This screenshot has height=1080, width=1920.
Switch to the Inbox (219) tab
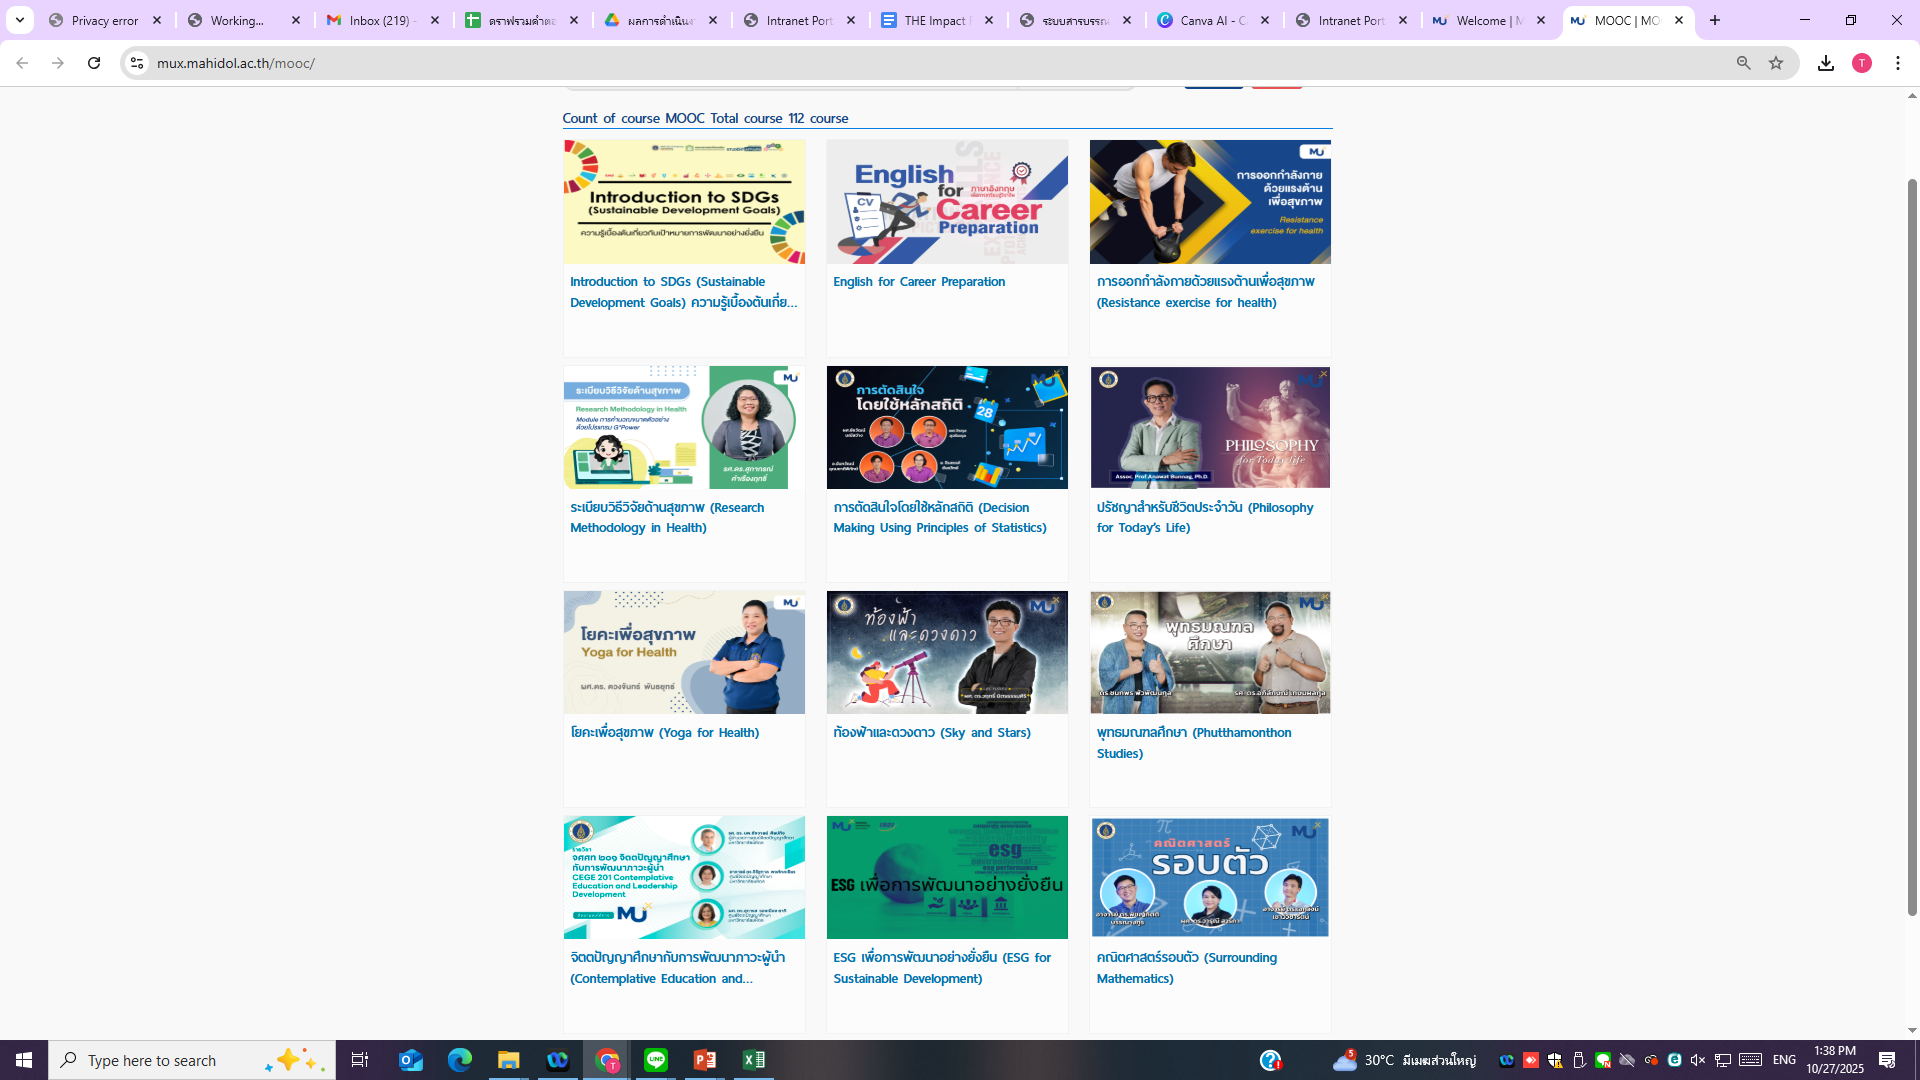381,20
